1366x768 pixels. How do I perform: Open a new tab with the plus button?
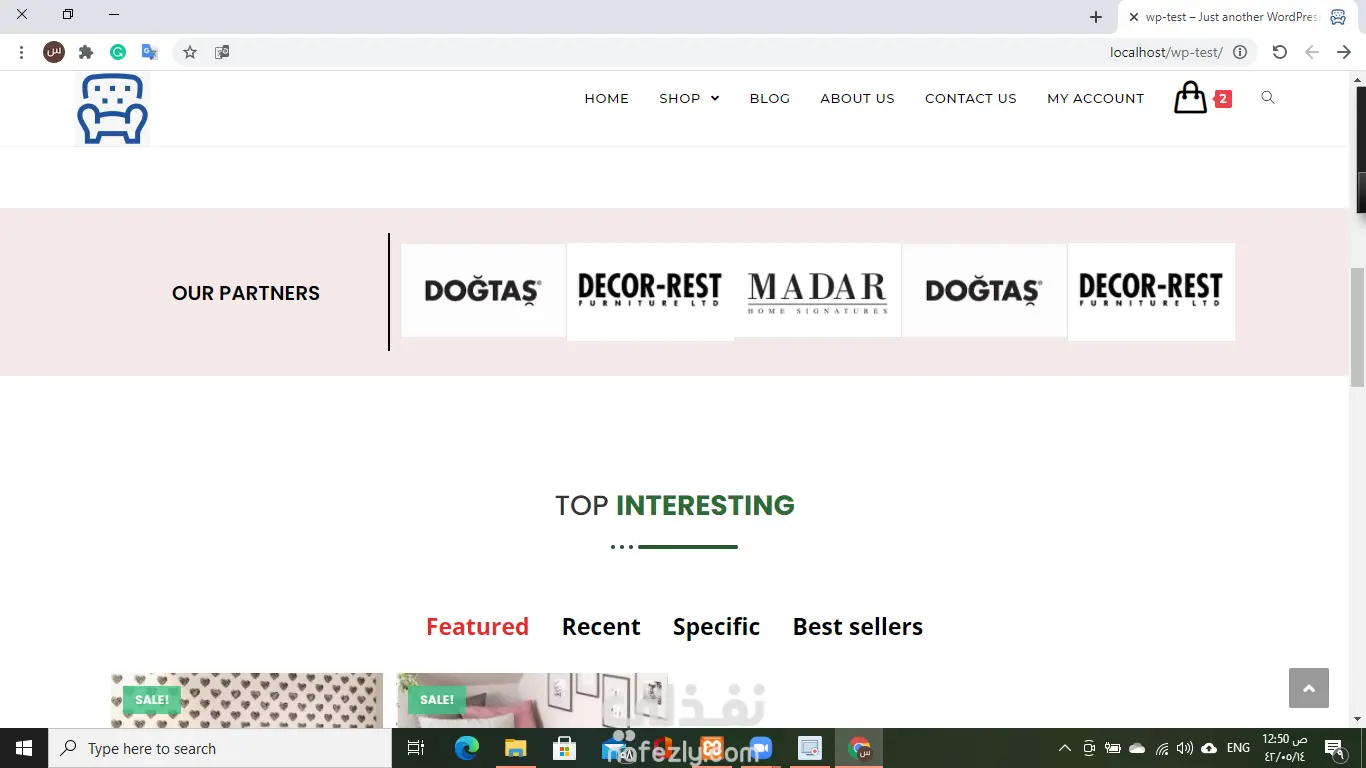coord(1096,17)
